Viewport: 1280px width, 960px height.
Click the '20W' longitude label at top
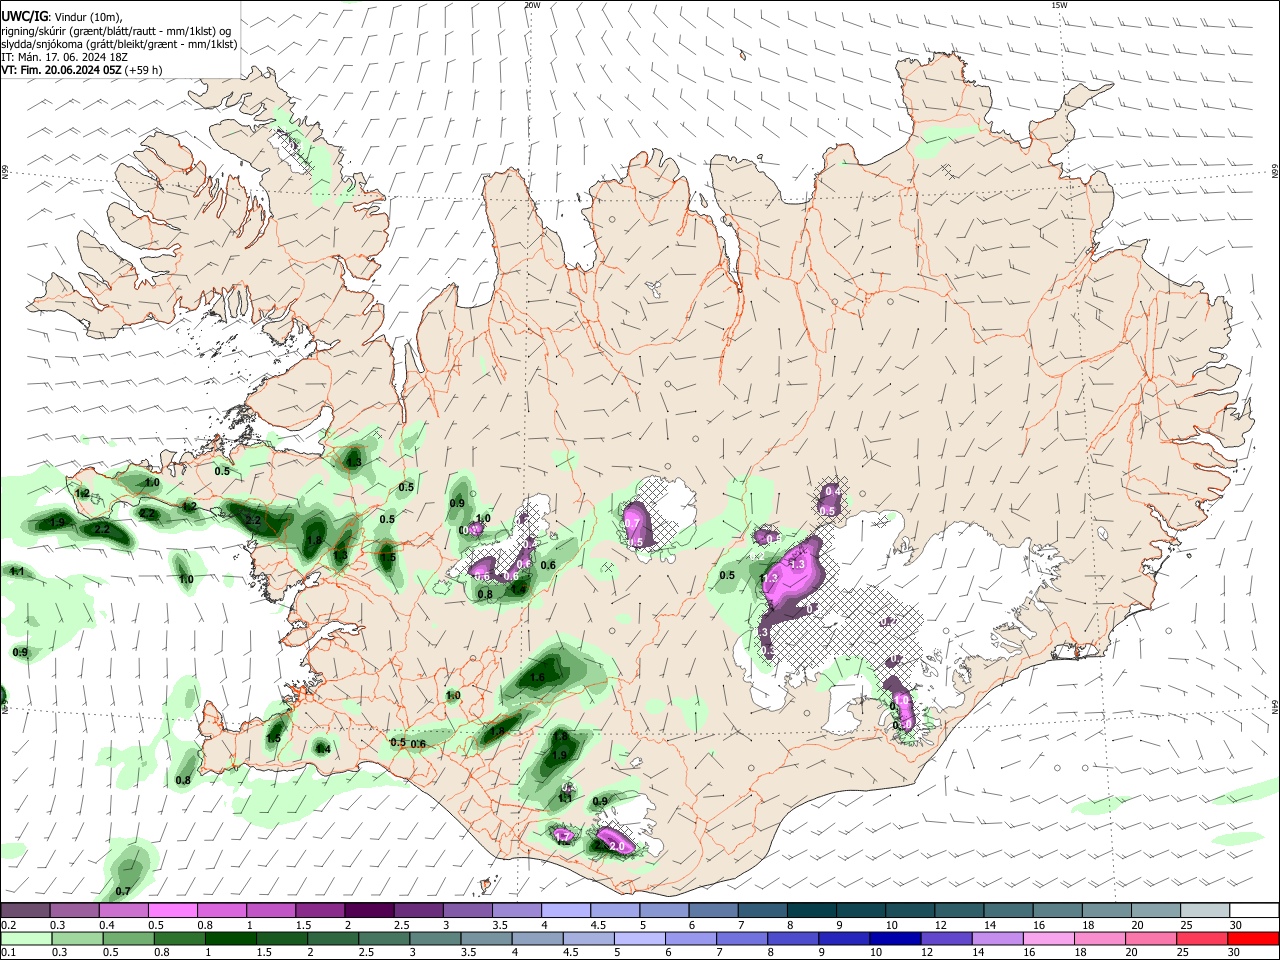click(x=532, y=5)
